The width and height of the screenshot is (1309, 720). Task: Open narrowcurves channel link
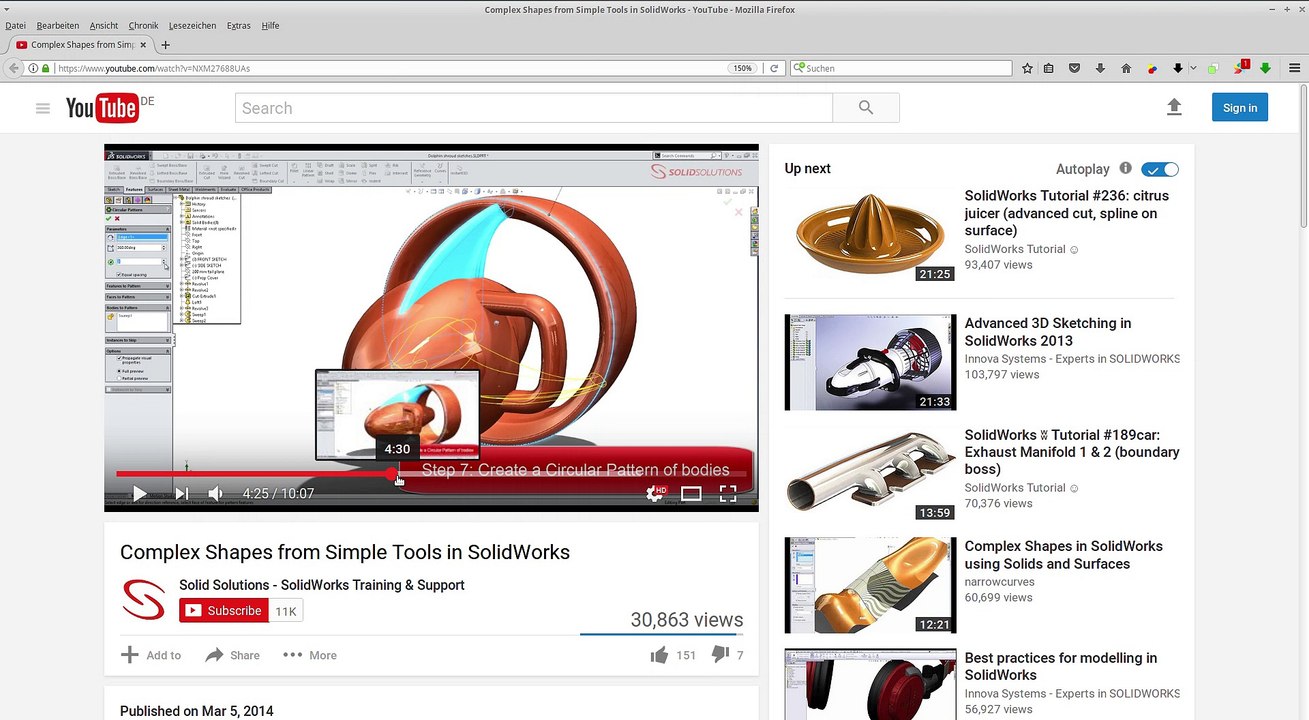click(x=999, y=581)
